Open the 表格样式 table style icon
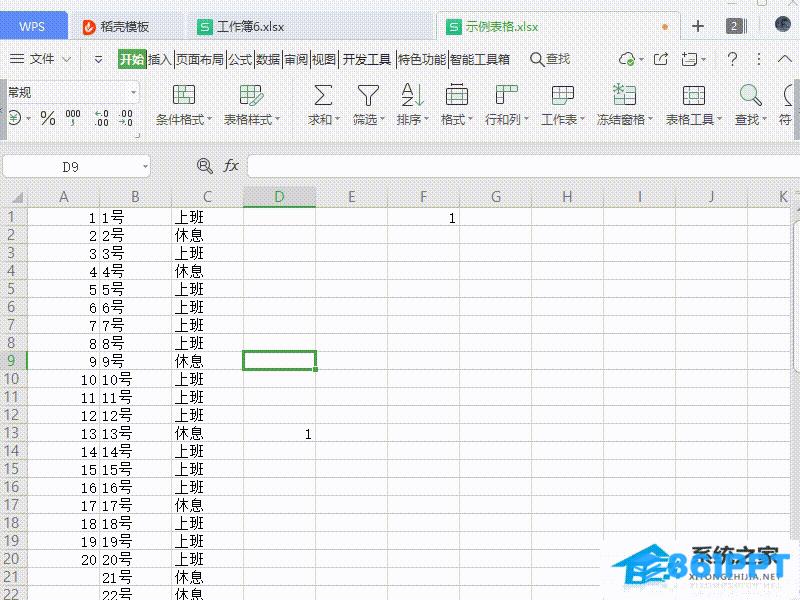The height and width of the screenshot is (600, 800). coord(251,95)
